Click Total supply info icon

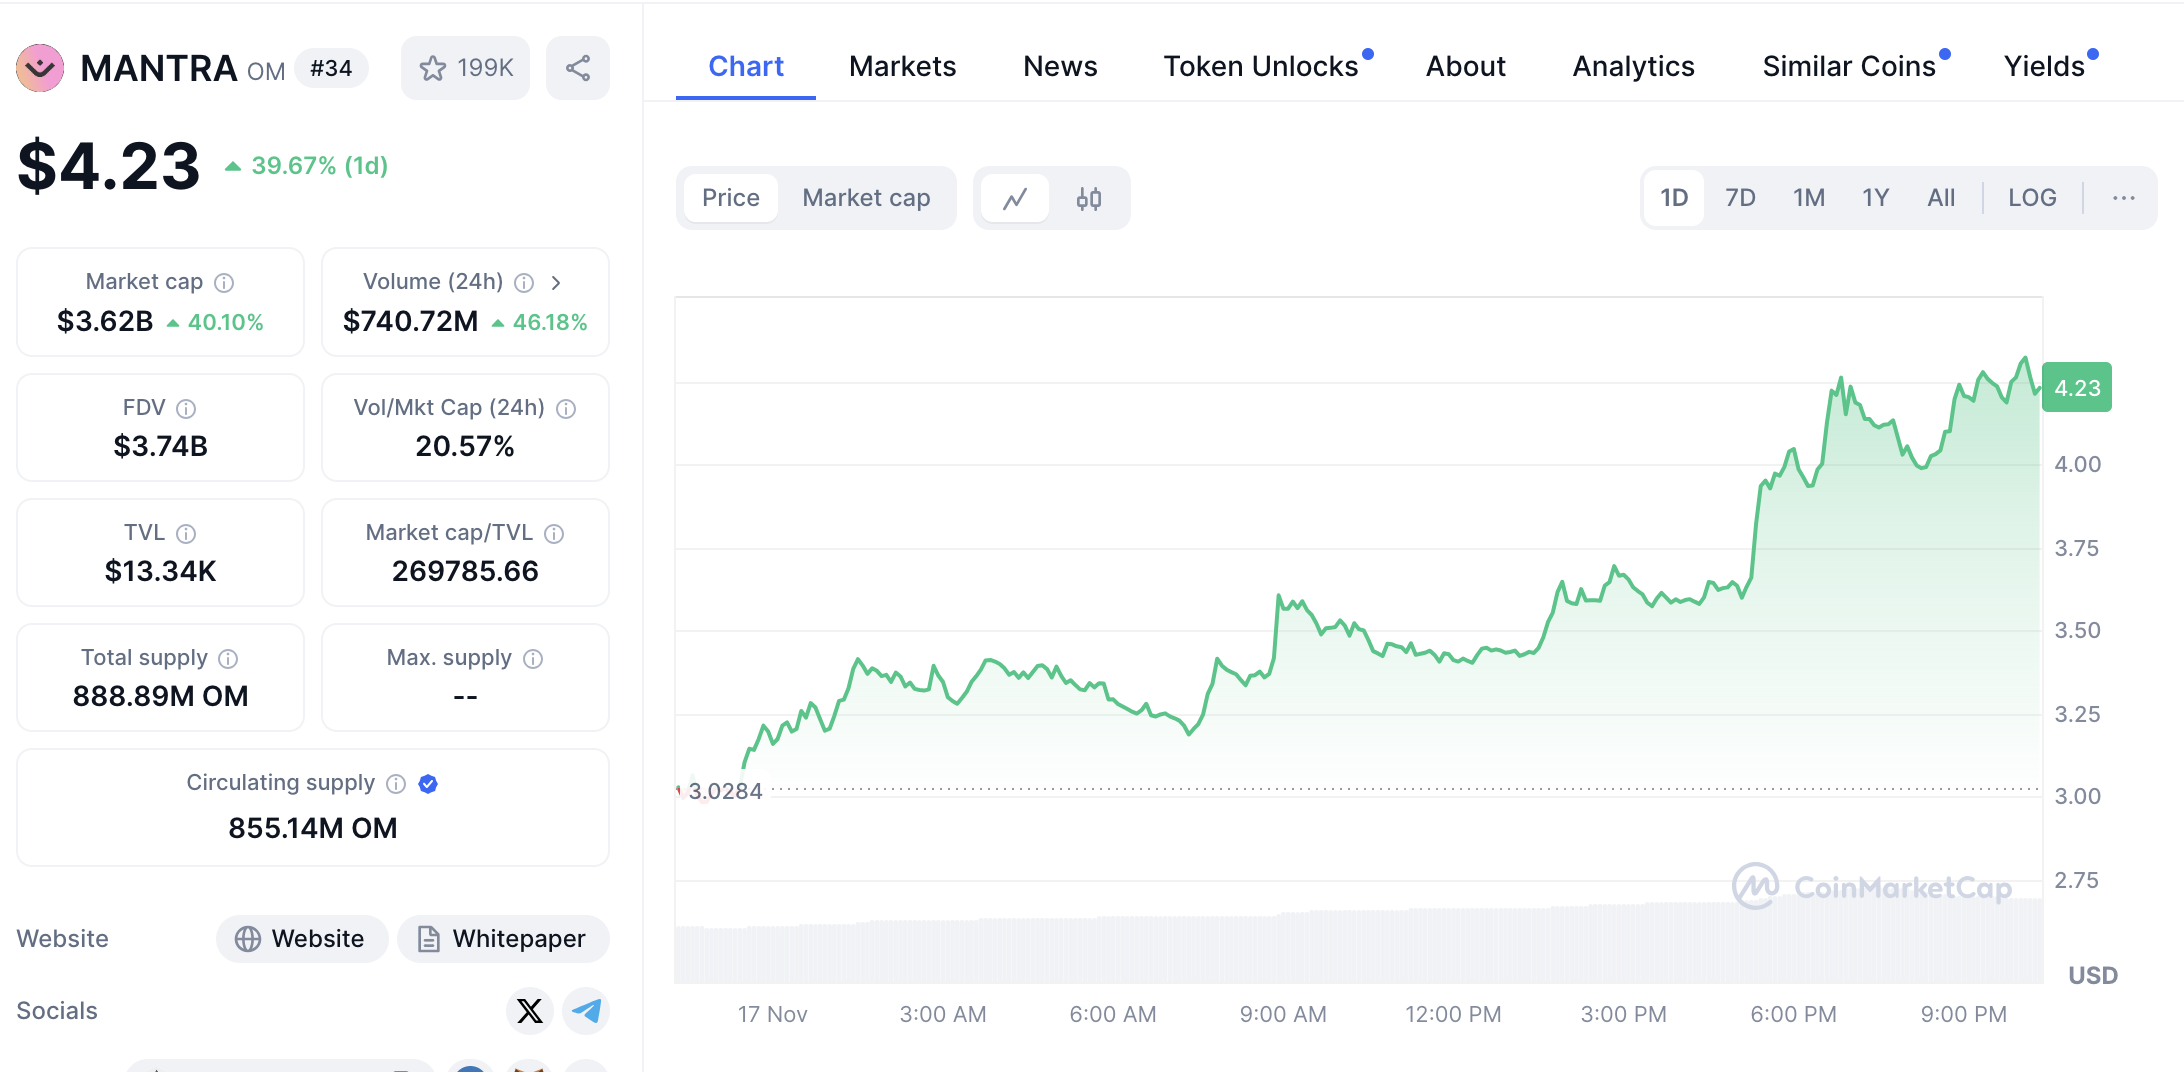[228, 658]
